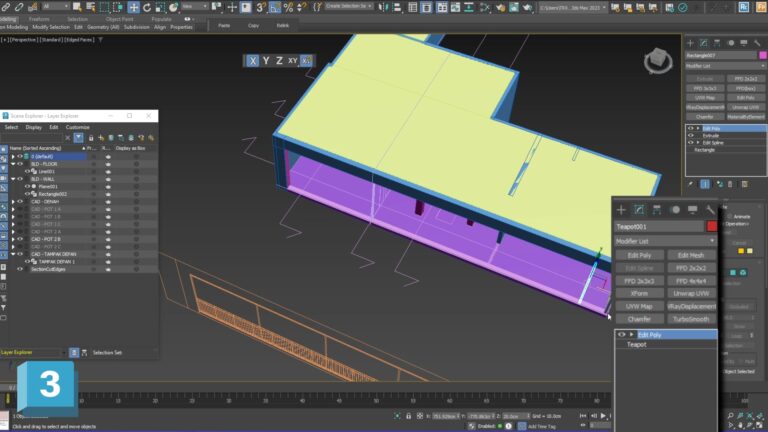
Task: Collapse the BLD - FLOOR layer
Action: click(x=13, y=164)
